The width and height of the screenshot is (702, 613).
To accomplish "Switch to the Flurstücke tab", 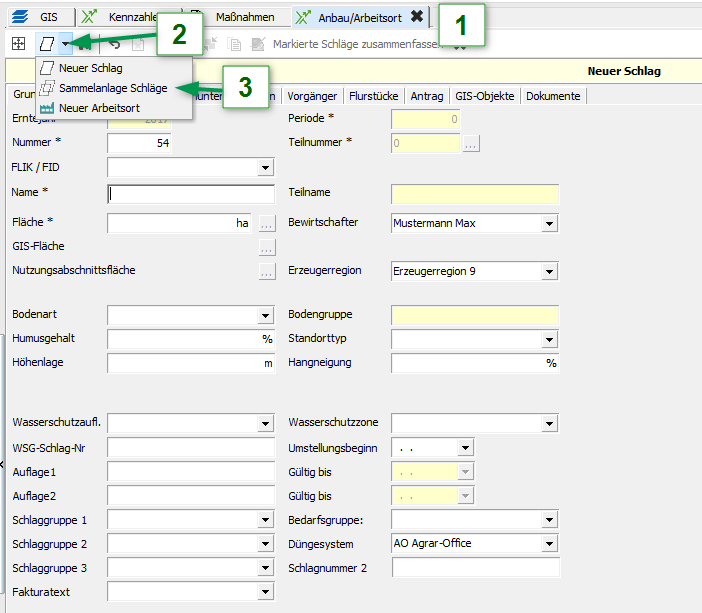I will point(374,96).
